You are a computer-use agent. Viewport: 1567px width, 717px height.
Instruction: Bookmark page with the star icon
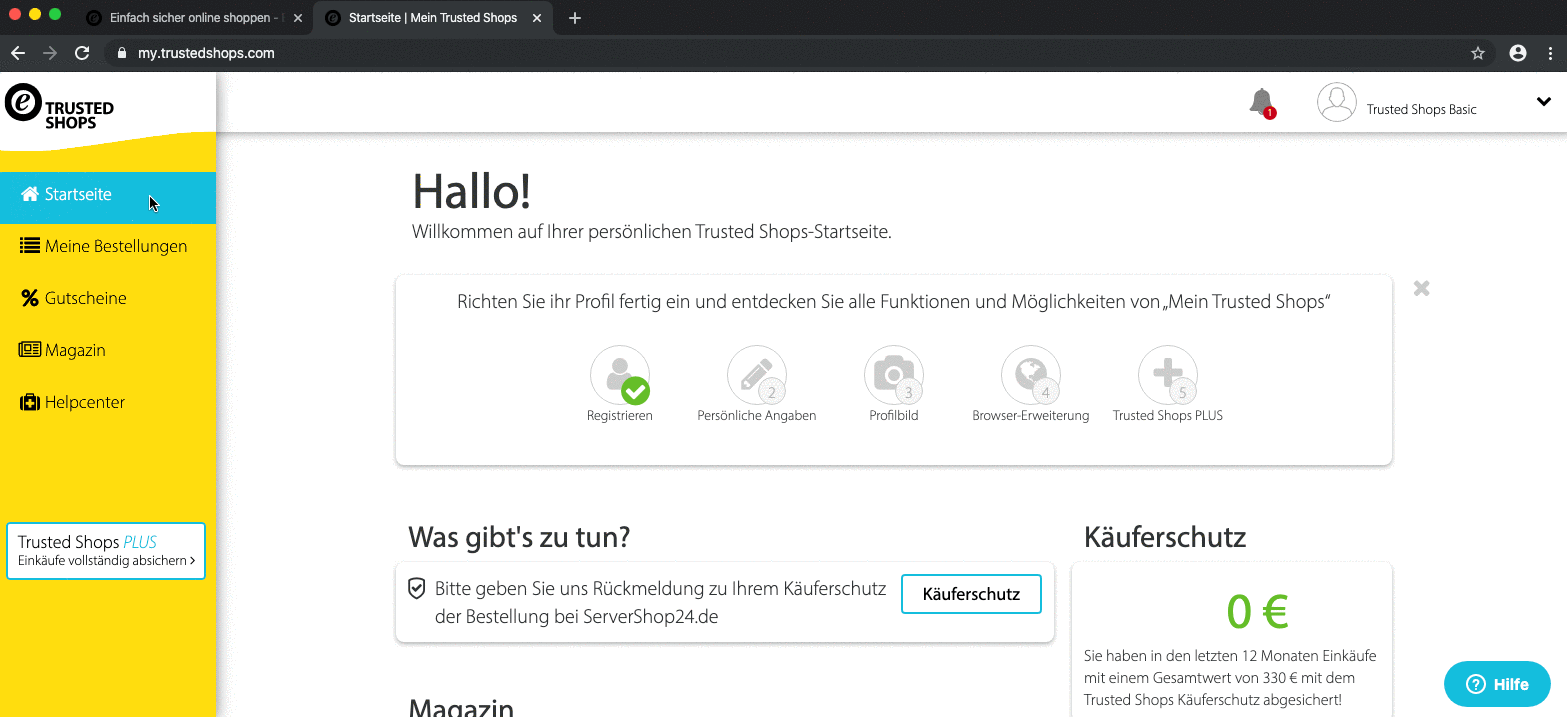1478,54
